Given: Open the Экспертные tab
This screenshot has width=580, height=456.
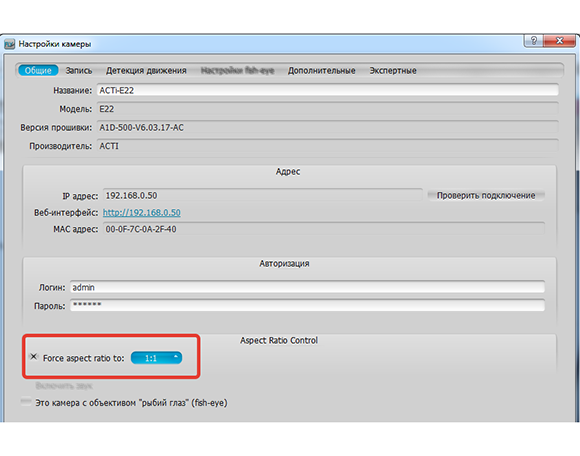Looking at the screenshot, I should (393, 71).
